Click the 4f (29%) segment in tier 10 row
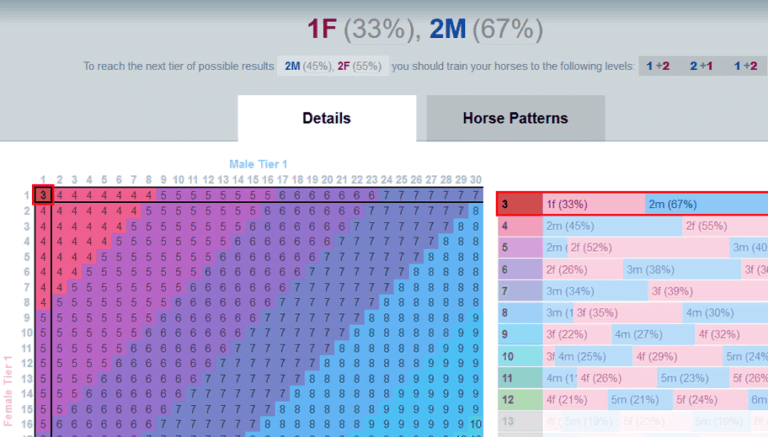768x437 pixels. click(x=677, y=356)
